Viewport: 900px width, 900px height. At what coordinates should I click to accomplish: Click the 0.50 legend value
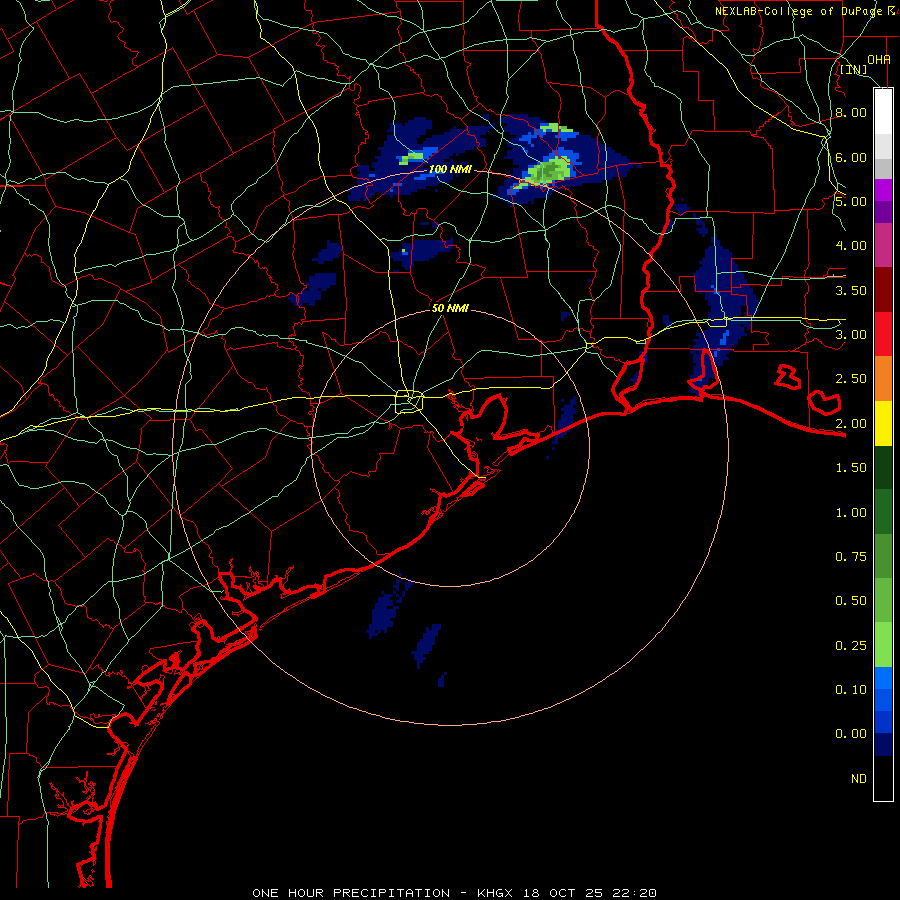click(851, 601)
